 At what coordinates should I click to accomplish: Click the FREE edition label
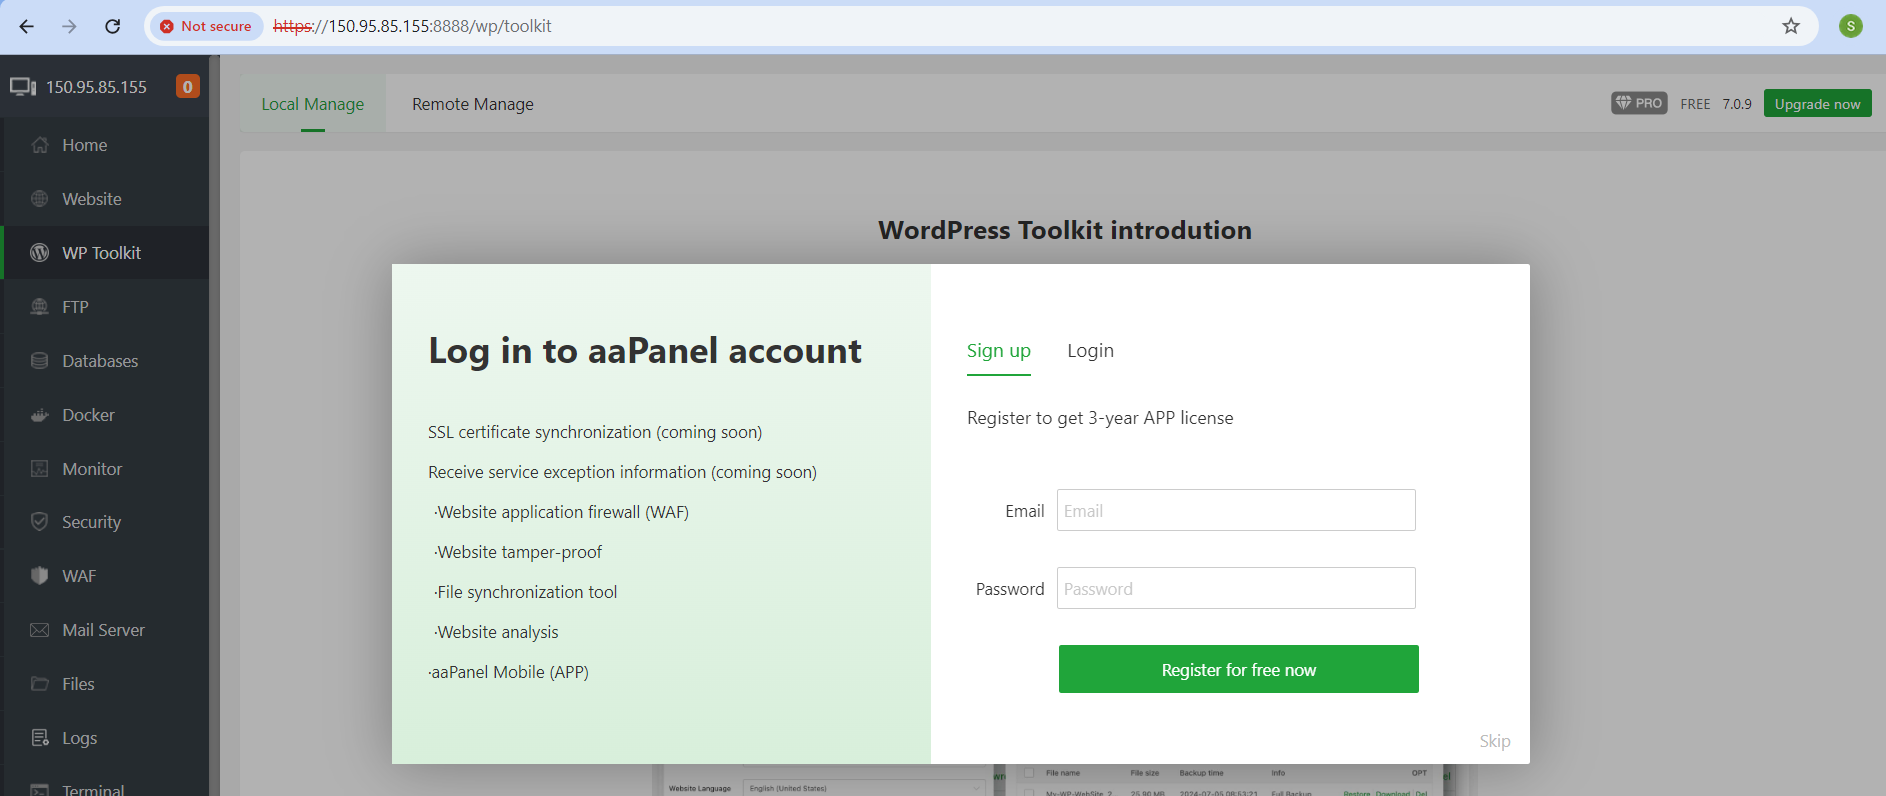pyautogui.click(x=1695, y=104)
